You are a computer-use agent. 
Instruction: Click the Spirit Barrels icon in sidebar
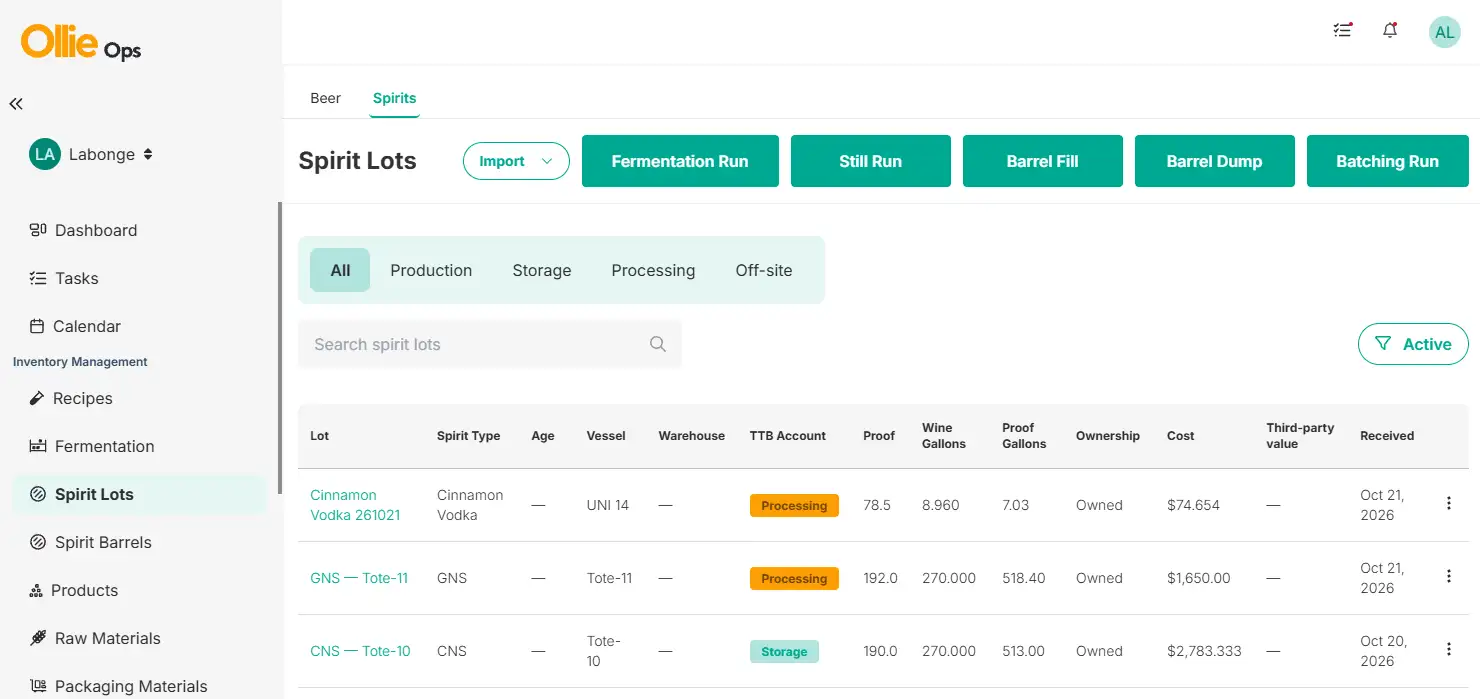[x=38, y=542]
